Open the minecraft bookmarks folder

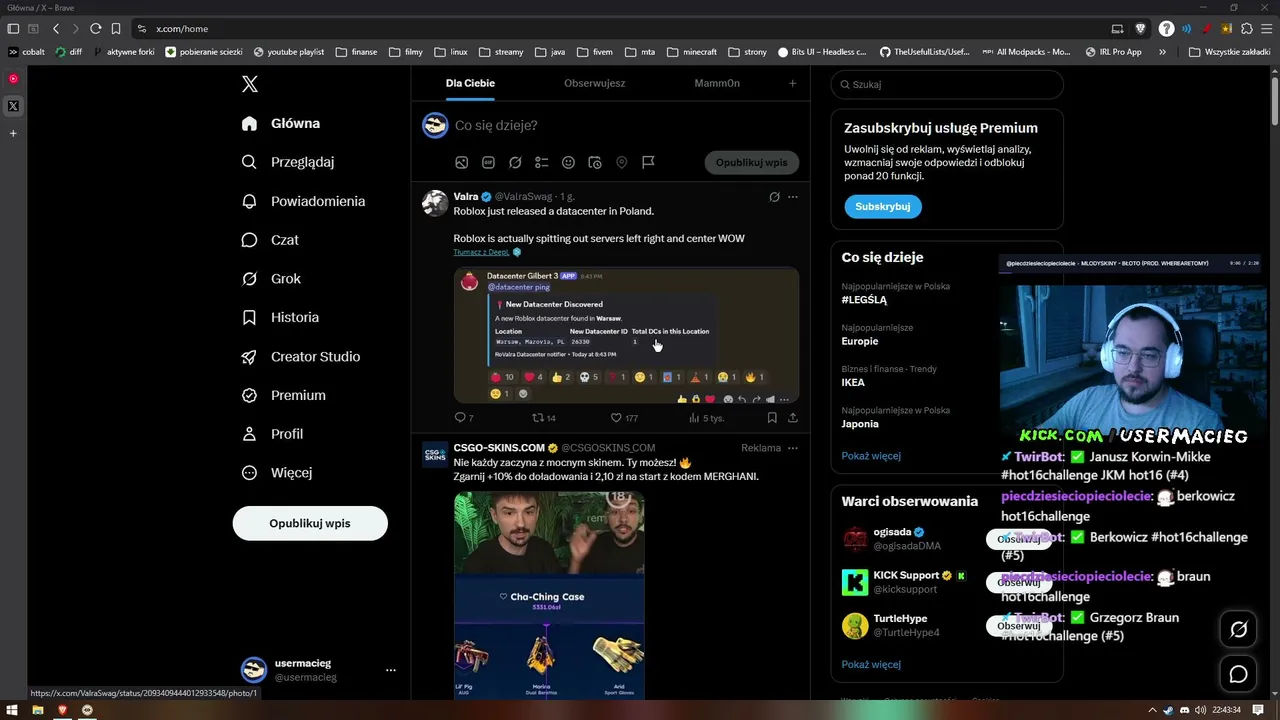tap(692, 52)
